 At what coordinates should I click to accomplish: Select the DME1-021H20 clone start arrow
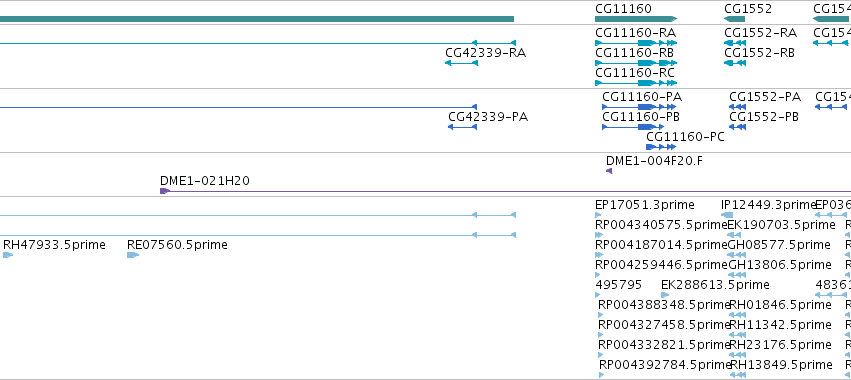tap(165, 191)
